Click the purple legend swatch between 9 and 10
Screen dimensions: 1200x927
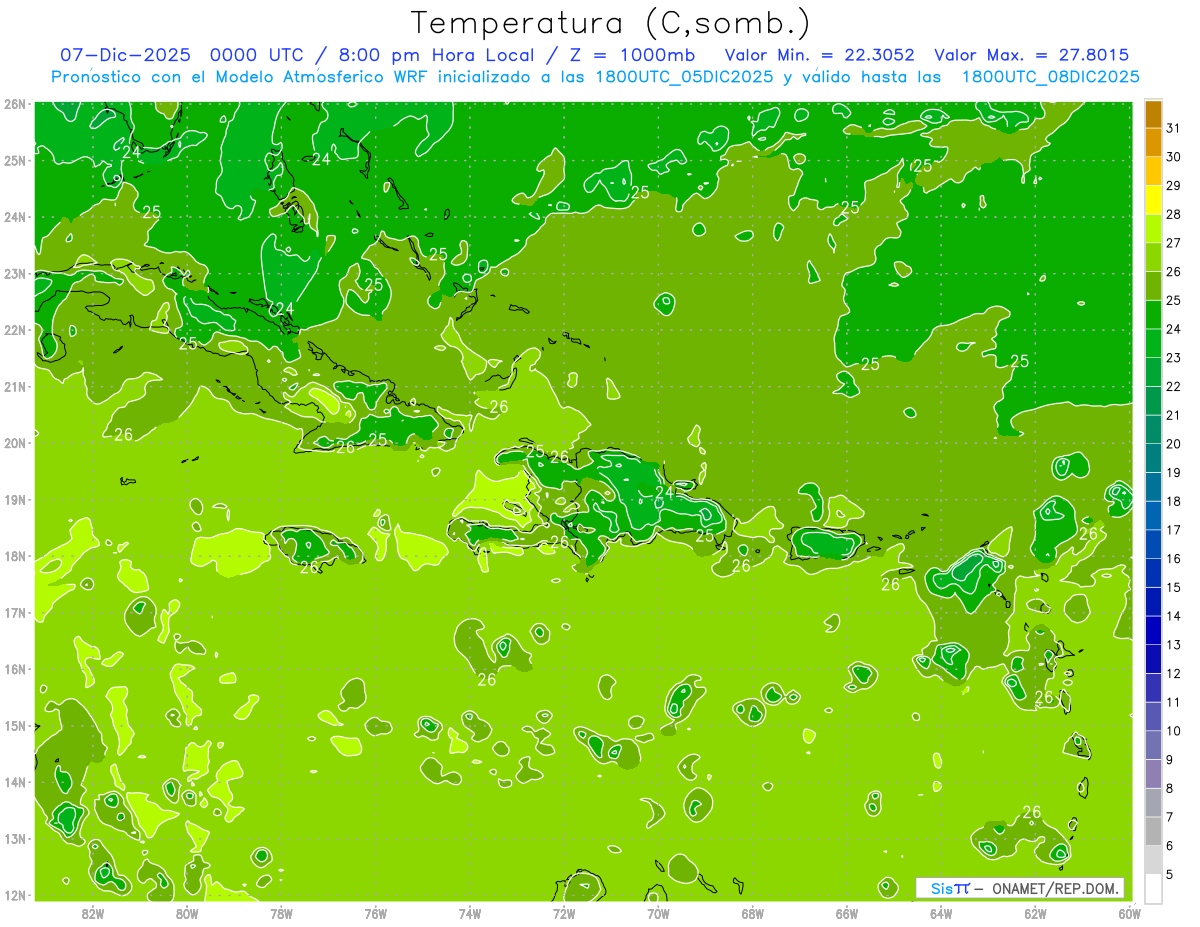(1153, 745)
